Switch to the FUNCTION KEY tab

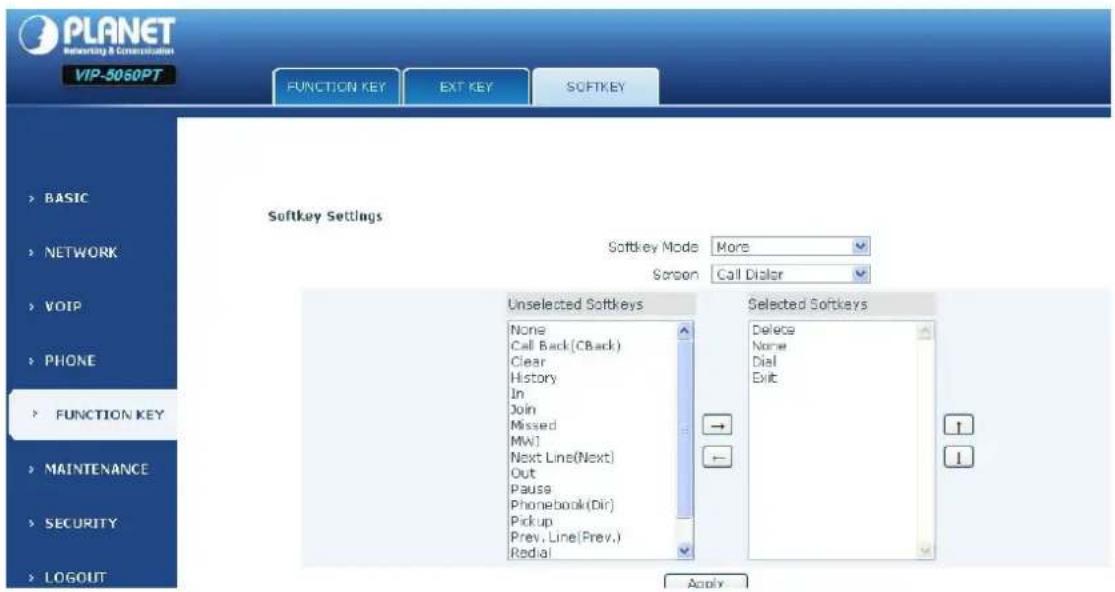pyautogui.click(x=336, y=87)
